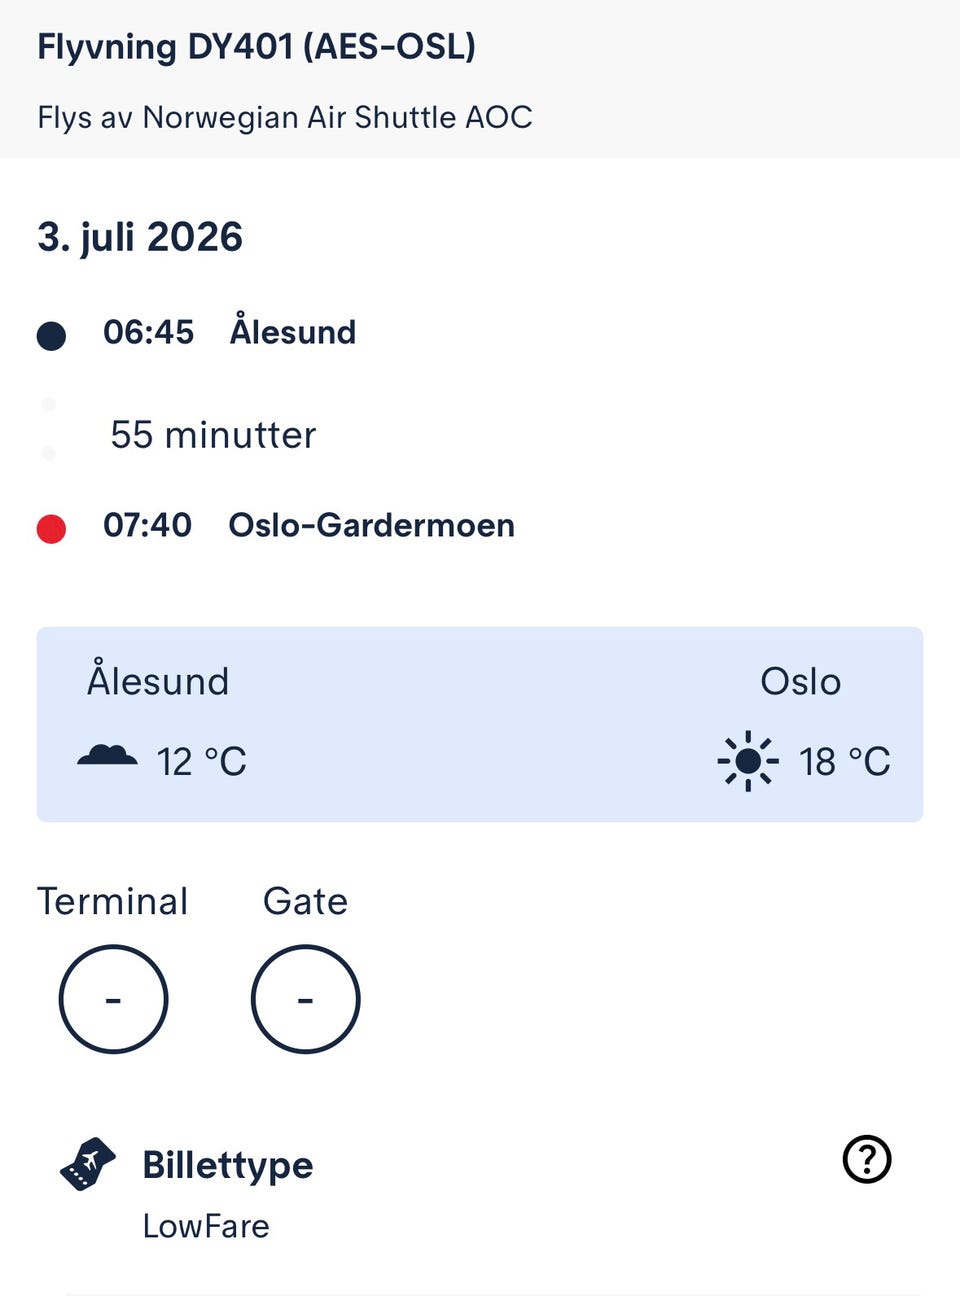The height and width of the screenshot is (1296, 960).
Task: Tap the date 3. juli 2026
Action: 140,238
